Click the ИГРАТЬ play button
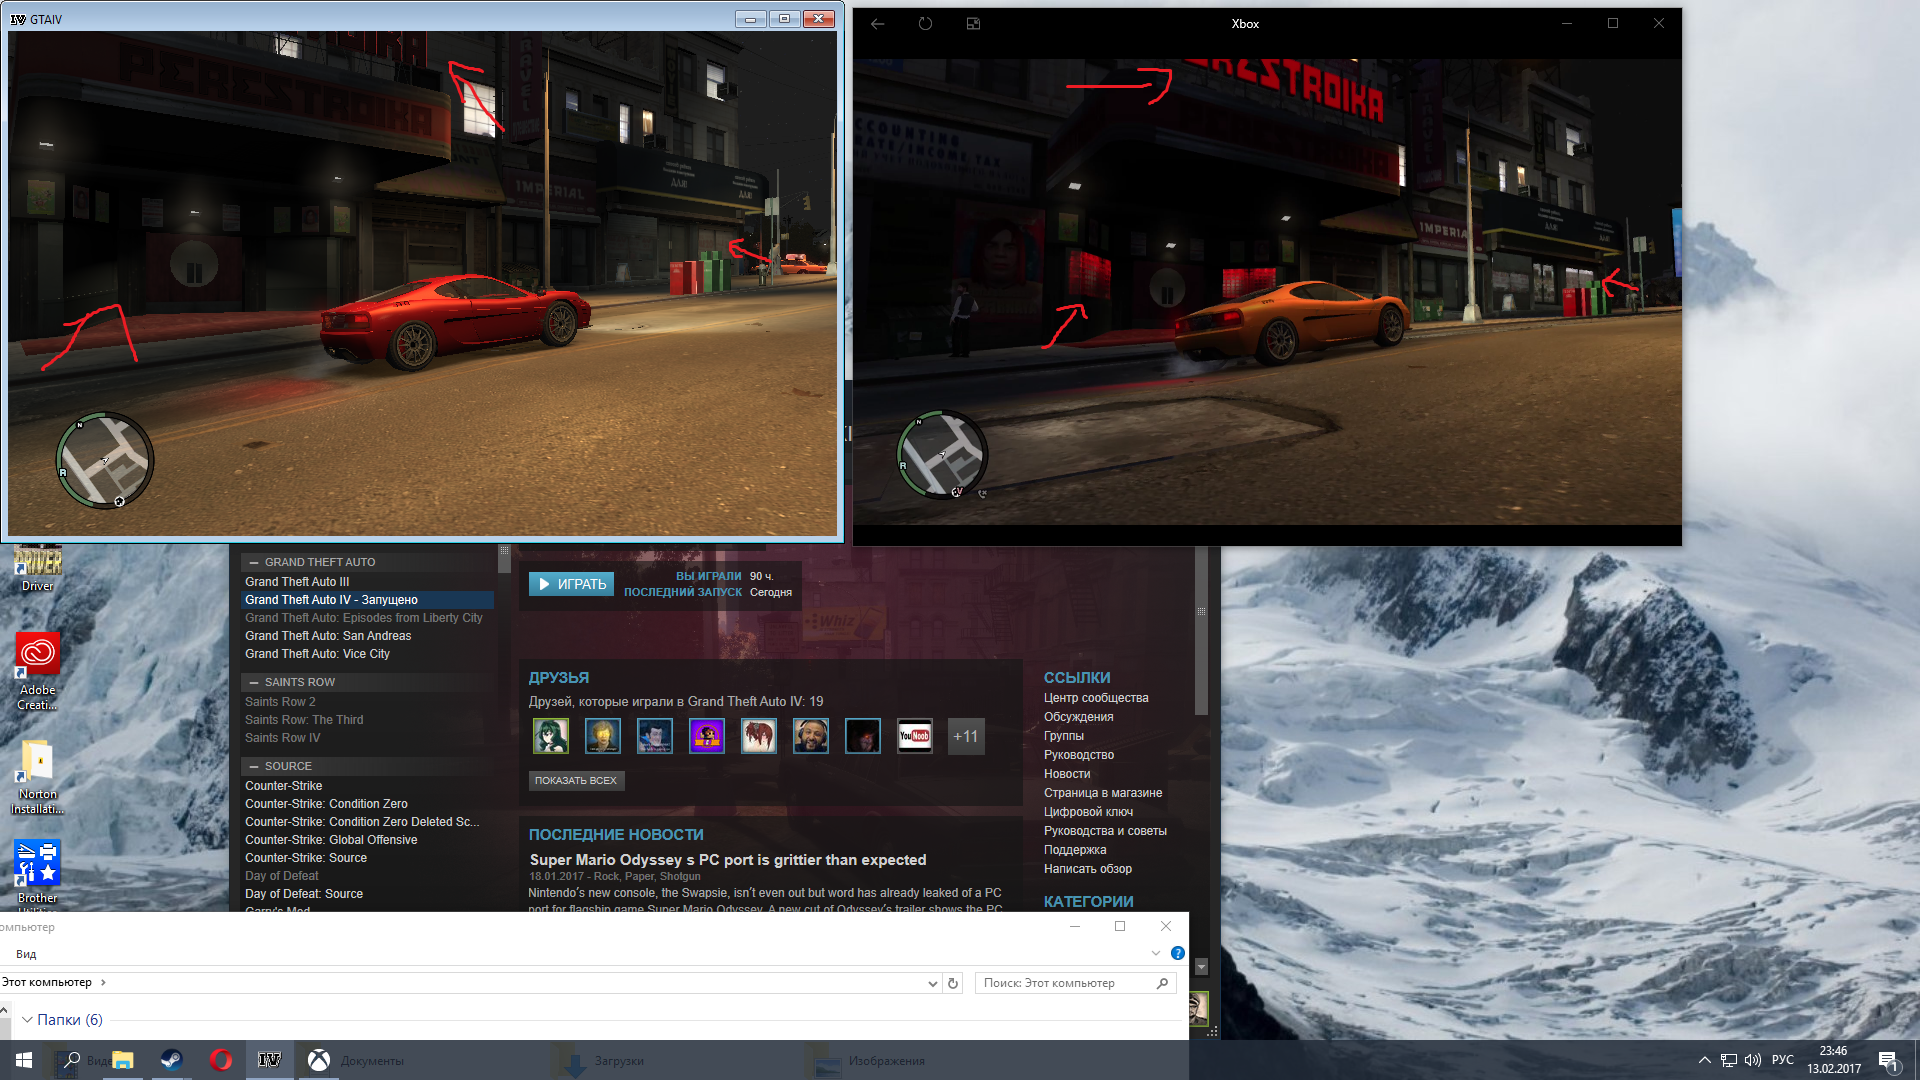Screen dimensions: 1920x1080 (571, 584)
